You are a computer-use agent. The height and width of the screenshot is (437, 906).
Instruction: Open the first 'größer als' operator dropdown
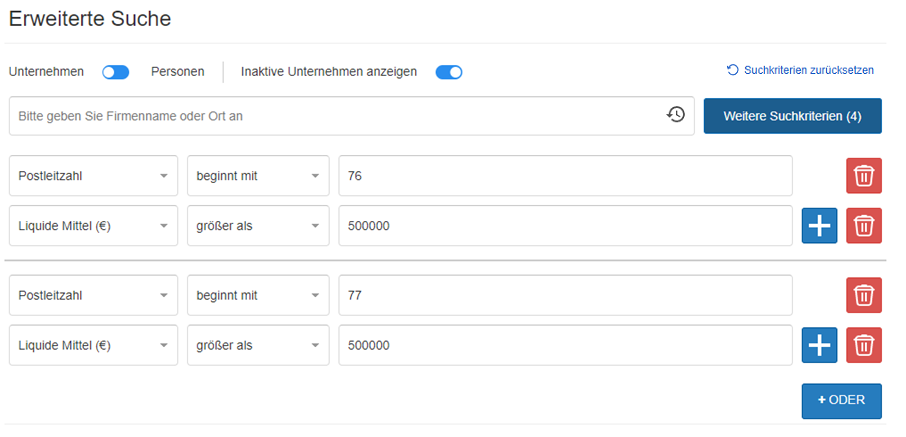(x=258, y=226)
